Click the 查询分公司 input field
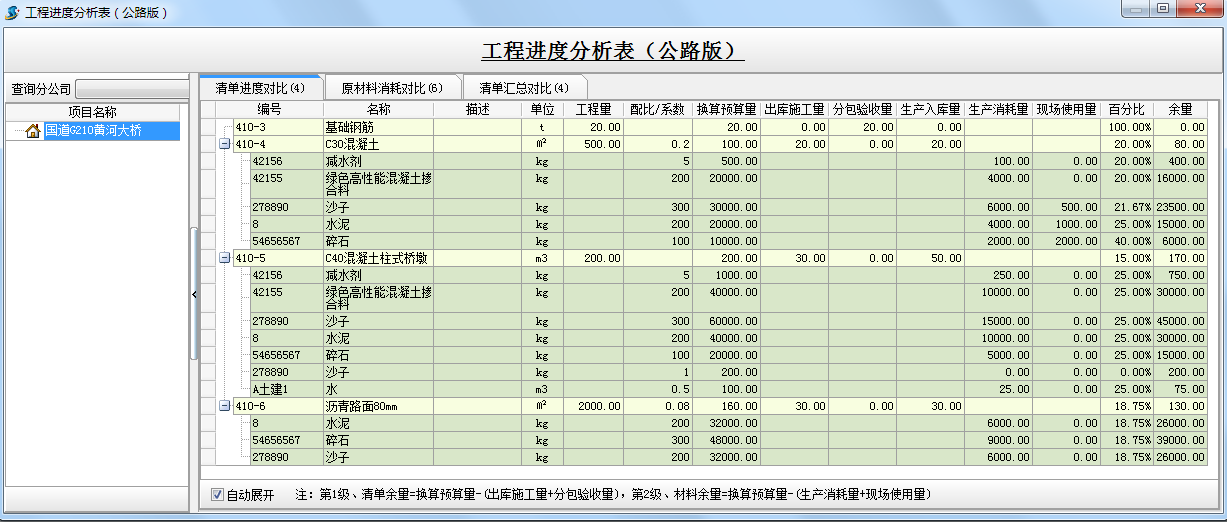 pyautogui.click(x=132, y=89)
